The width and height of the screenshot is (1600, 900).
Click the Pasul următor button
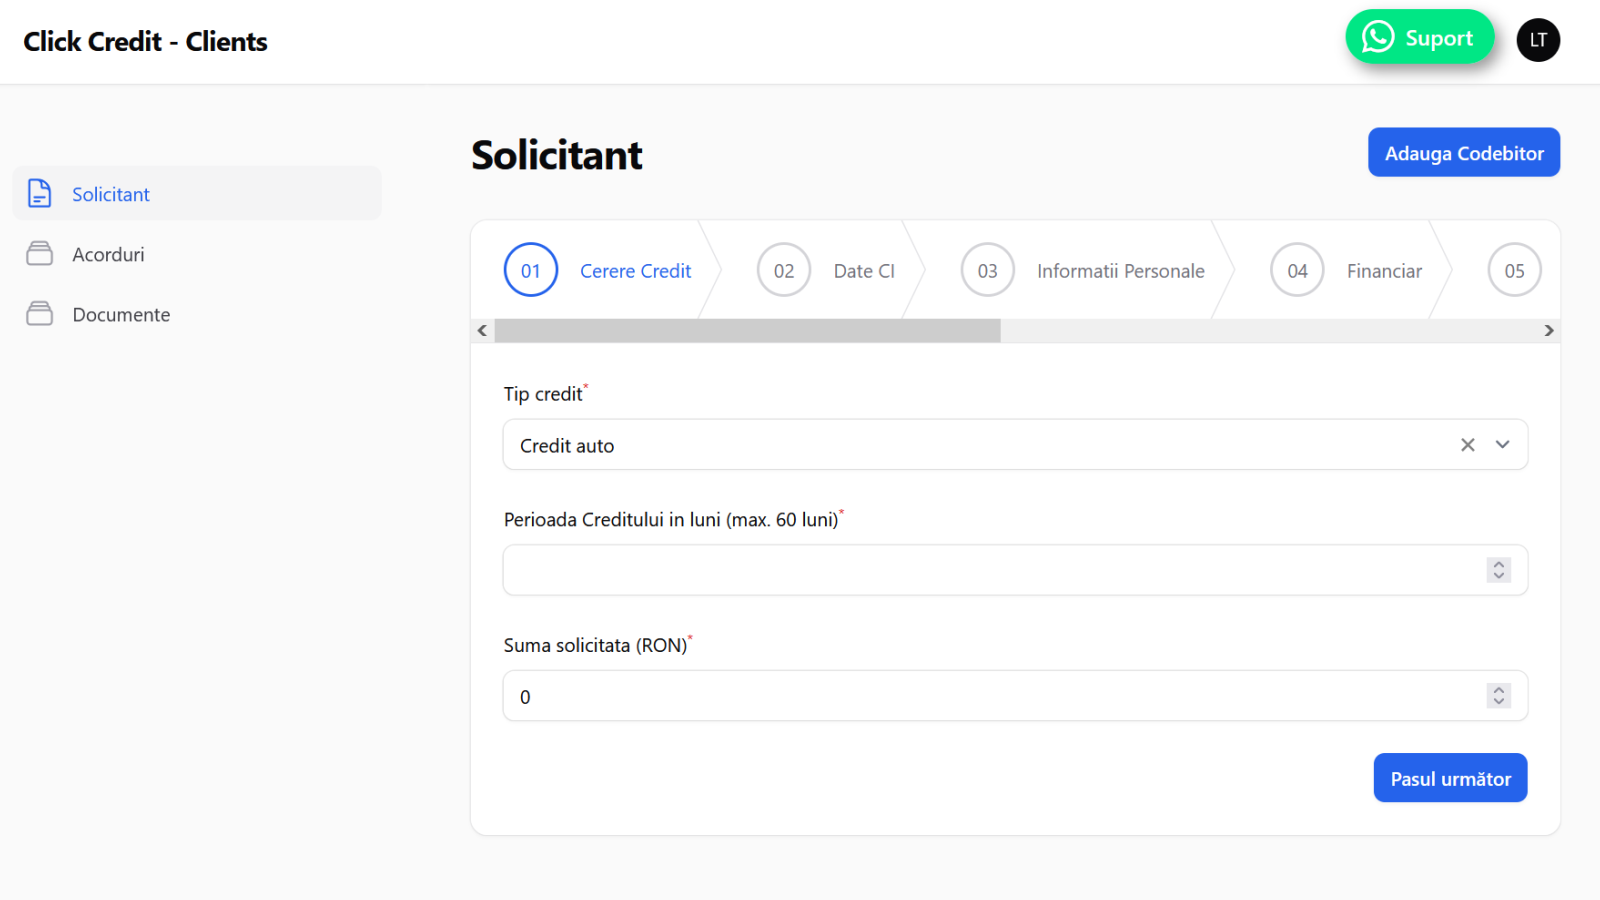click(1450, 778)
